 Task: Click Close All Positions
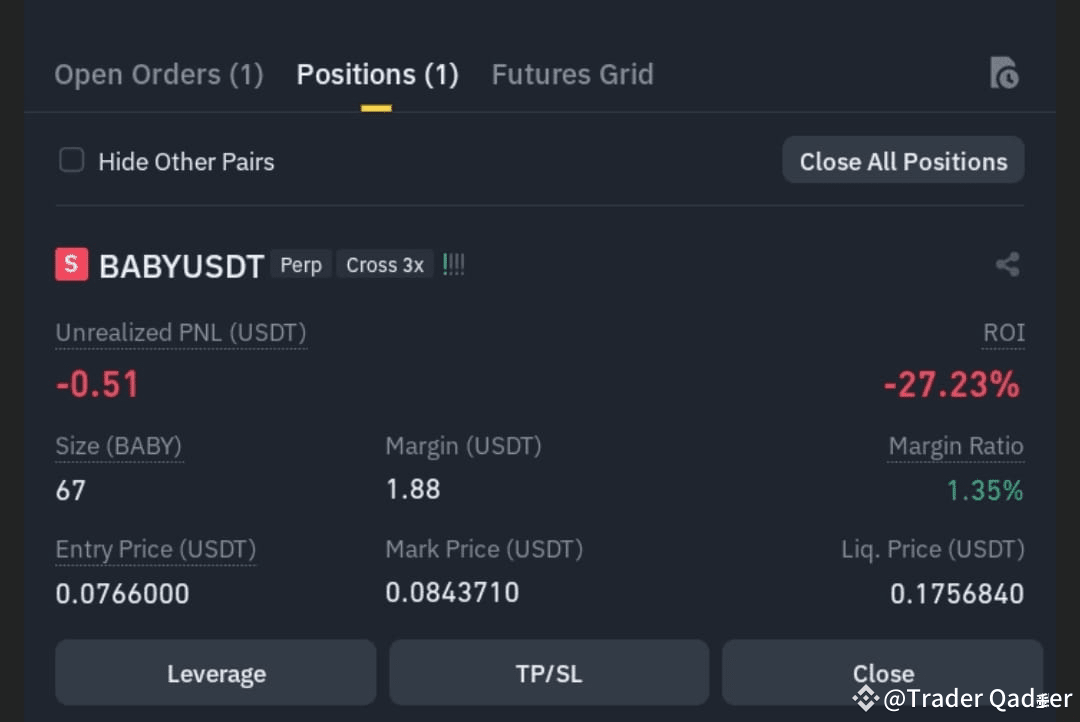[x=902, y=160]
